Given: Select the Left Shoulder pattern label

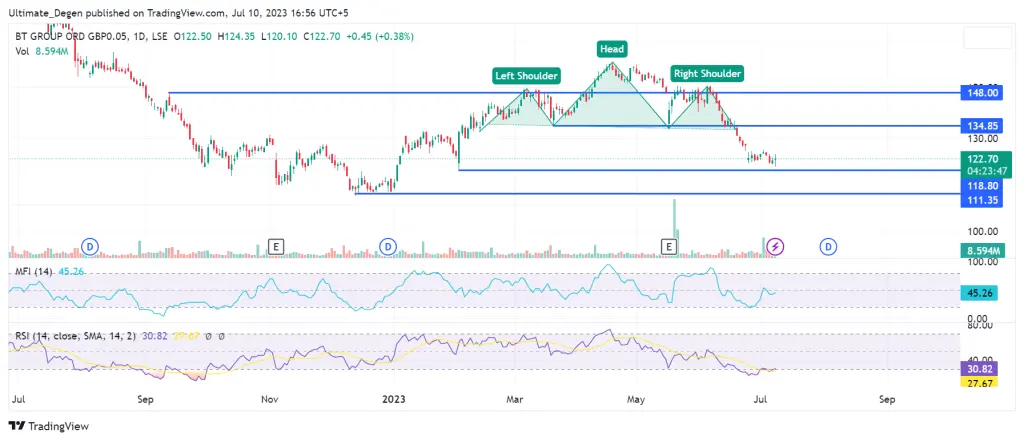Looking at the screenshot, I should [x=526, y=76].
